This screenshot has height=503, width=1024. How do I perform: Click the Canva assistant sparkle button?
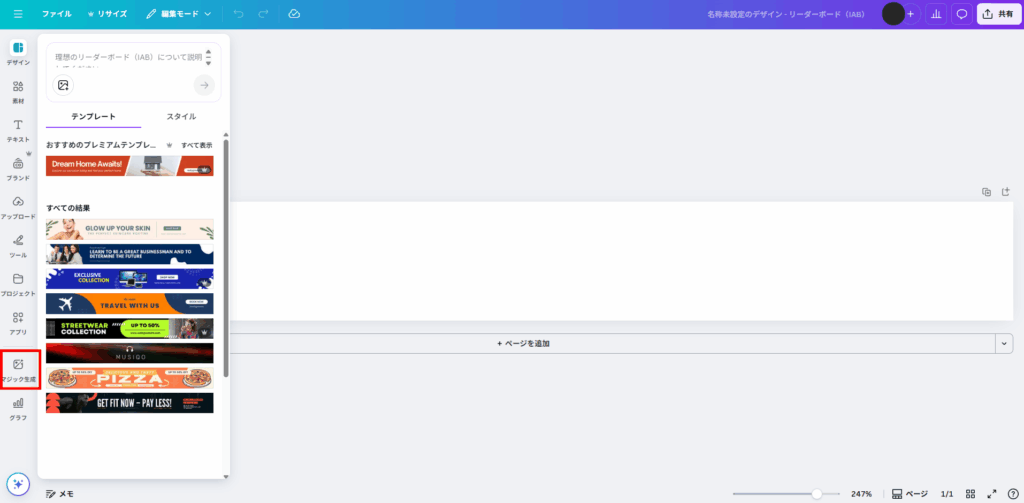click(17, 484)
